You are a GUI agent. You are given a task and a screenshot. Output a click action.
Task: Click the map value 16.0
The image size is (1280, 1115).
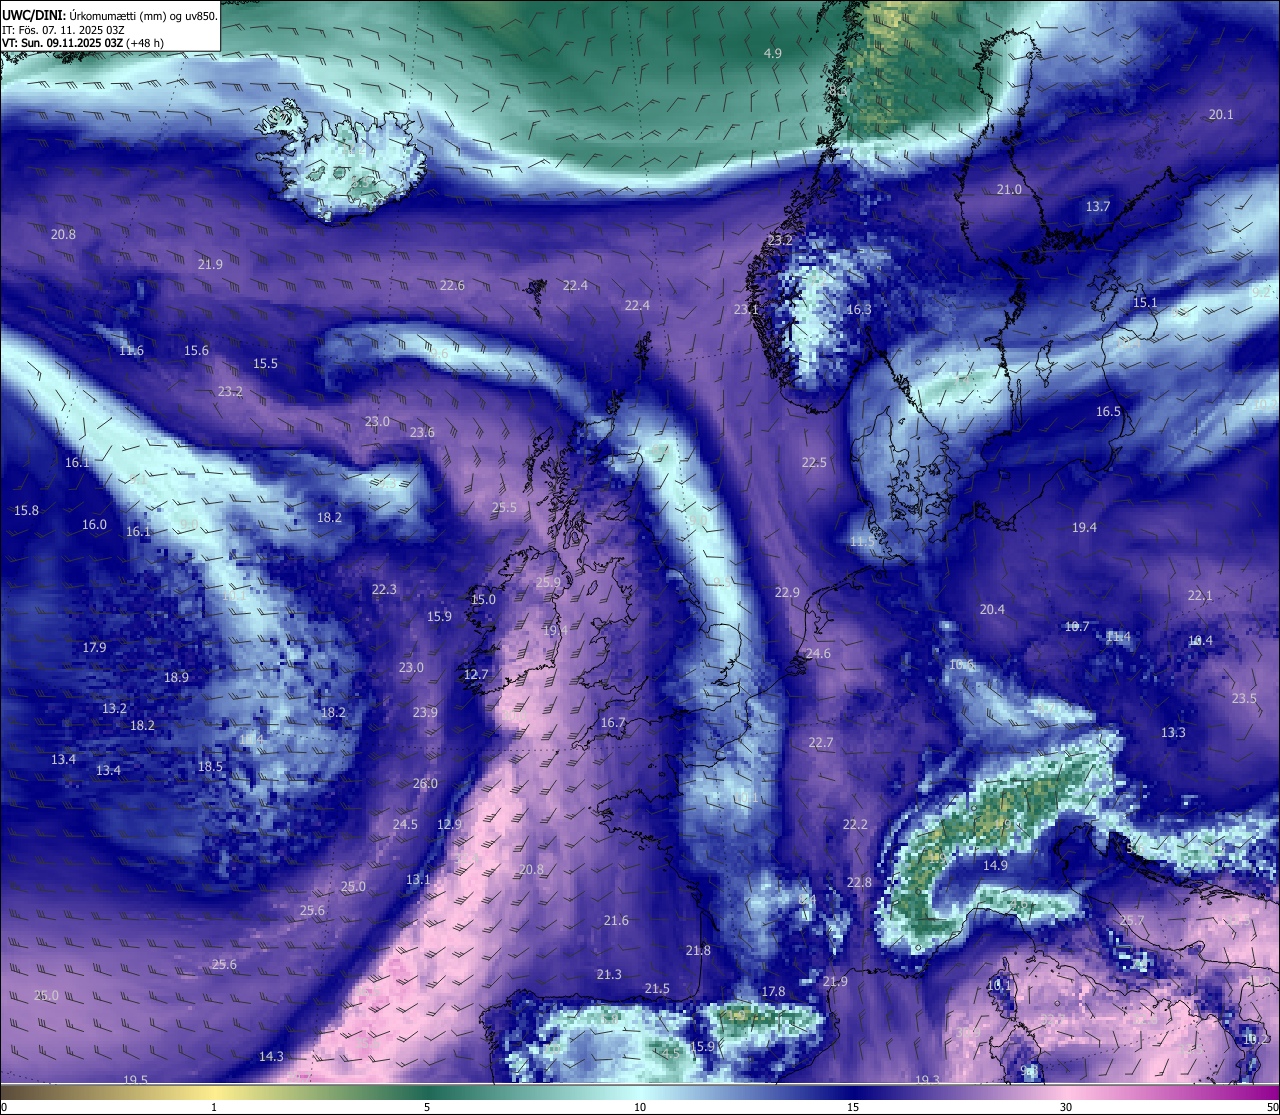pyautogui.click(x=94, y=525)
